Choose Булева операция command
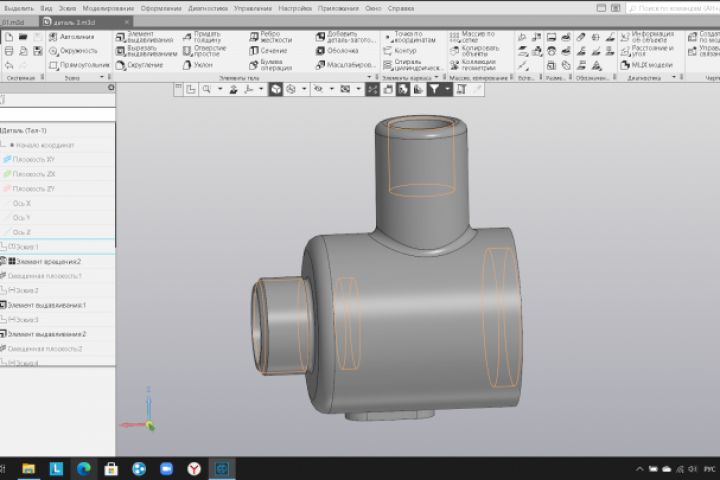The width and height of the screenshot is (720, 480). (x=270, y=65)
